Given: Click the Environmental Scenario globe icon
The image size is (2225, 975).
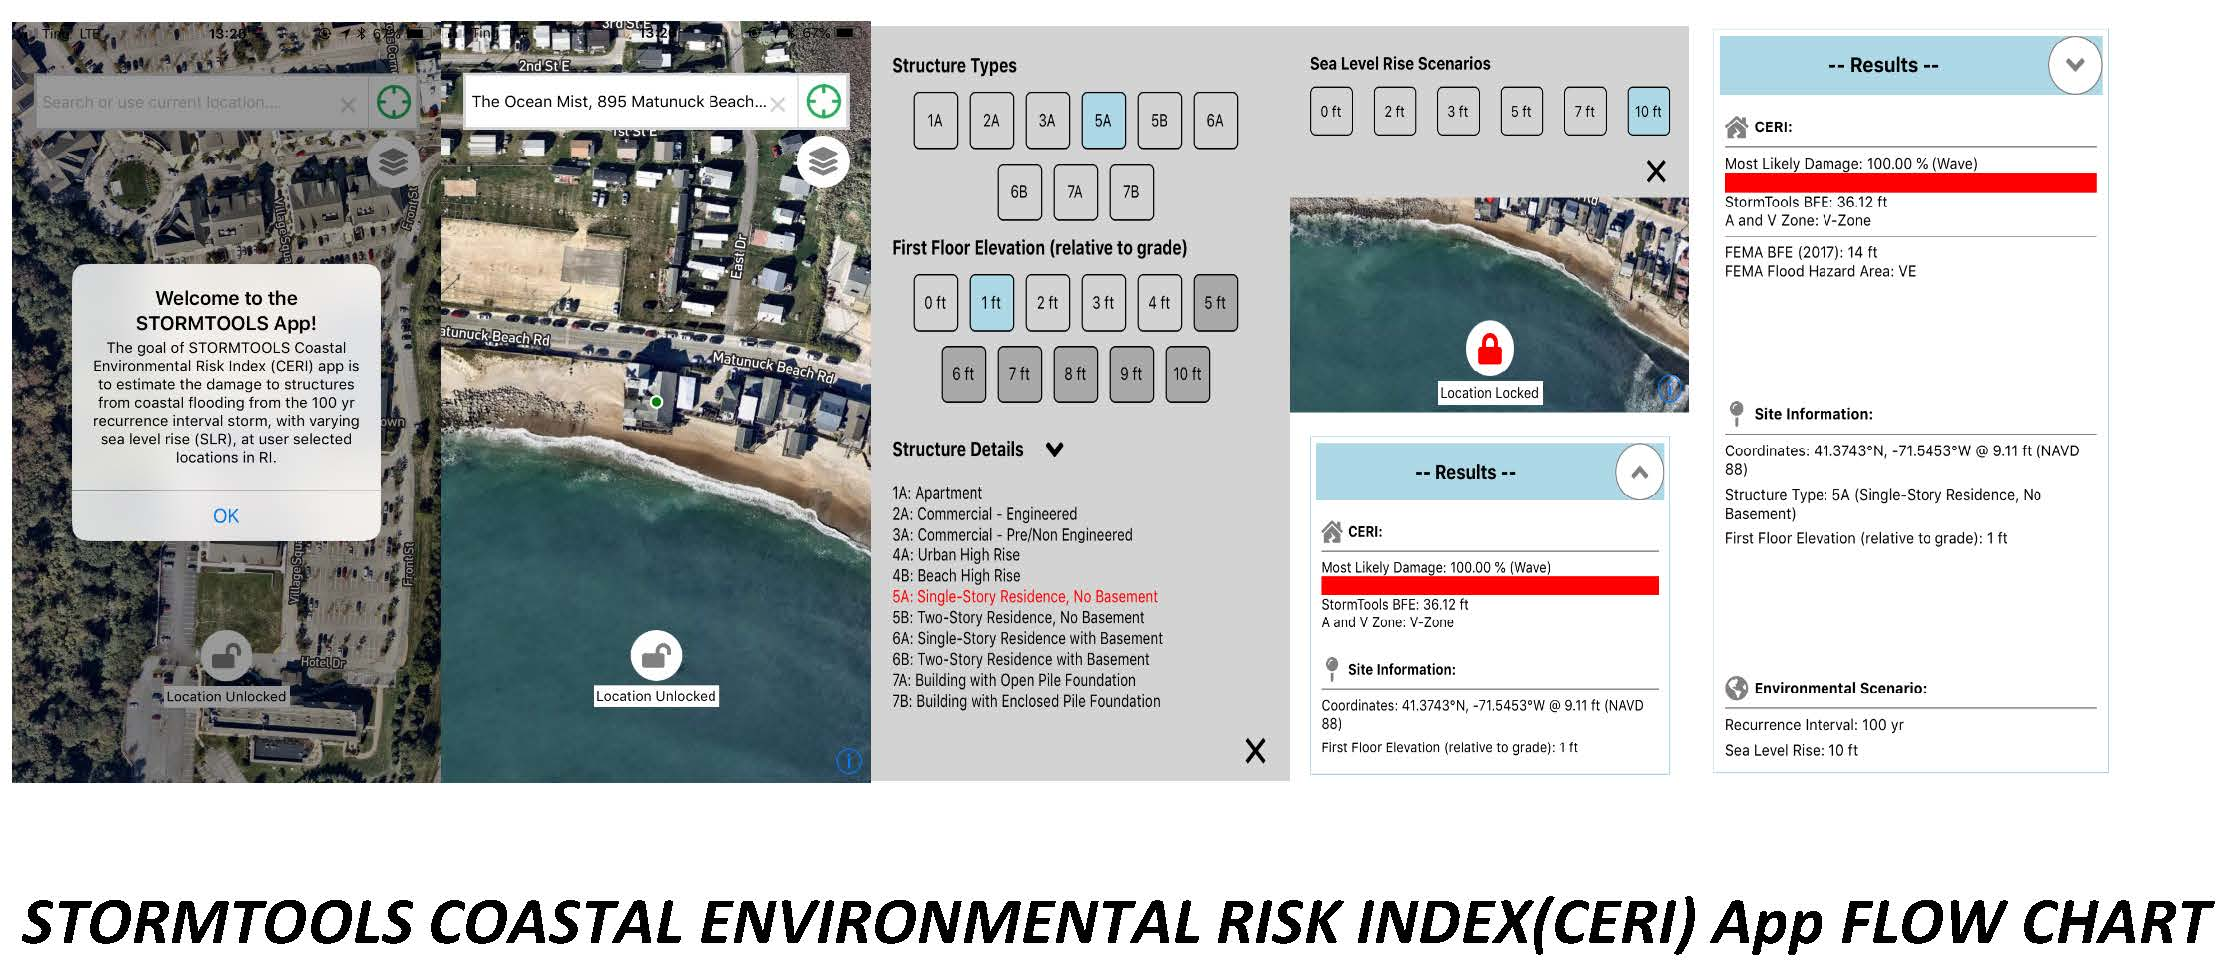Looking at the screenshot, I should 1737,688.
